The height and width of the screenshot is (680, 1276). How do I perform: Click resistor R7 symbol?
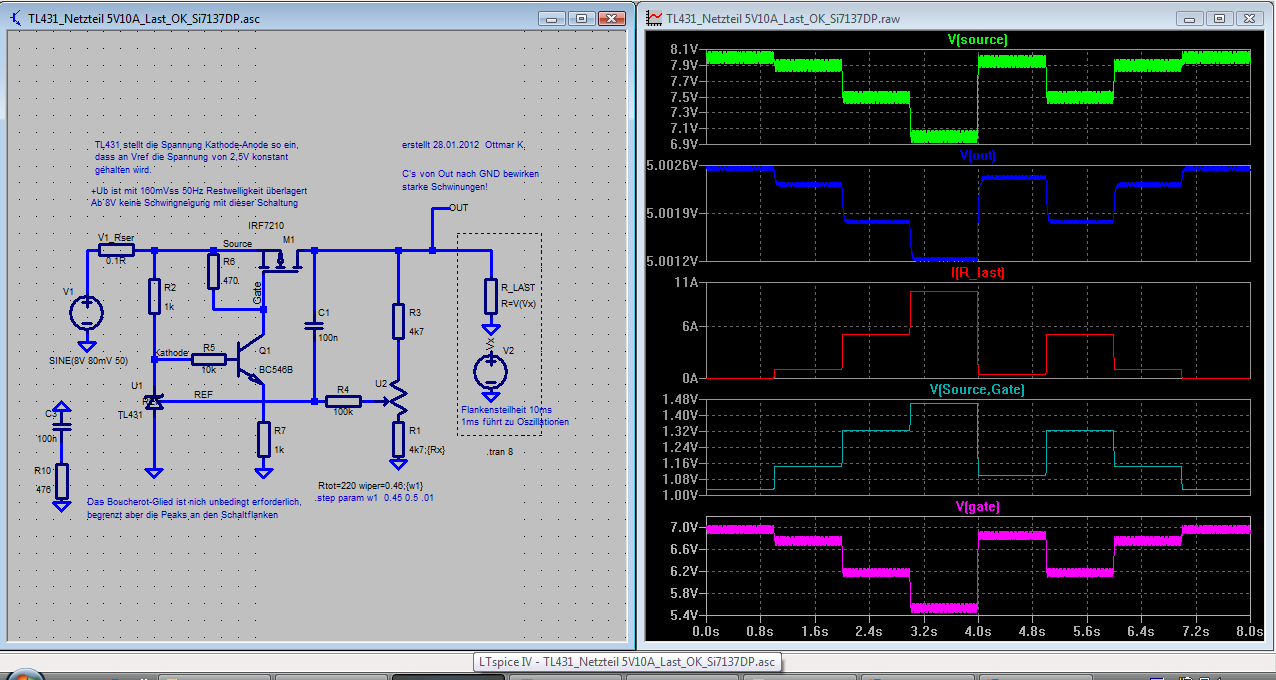point(263,439)
